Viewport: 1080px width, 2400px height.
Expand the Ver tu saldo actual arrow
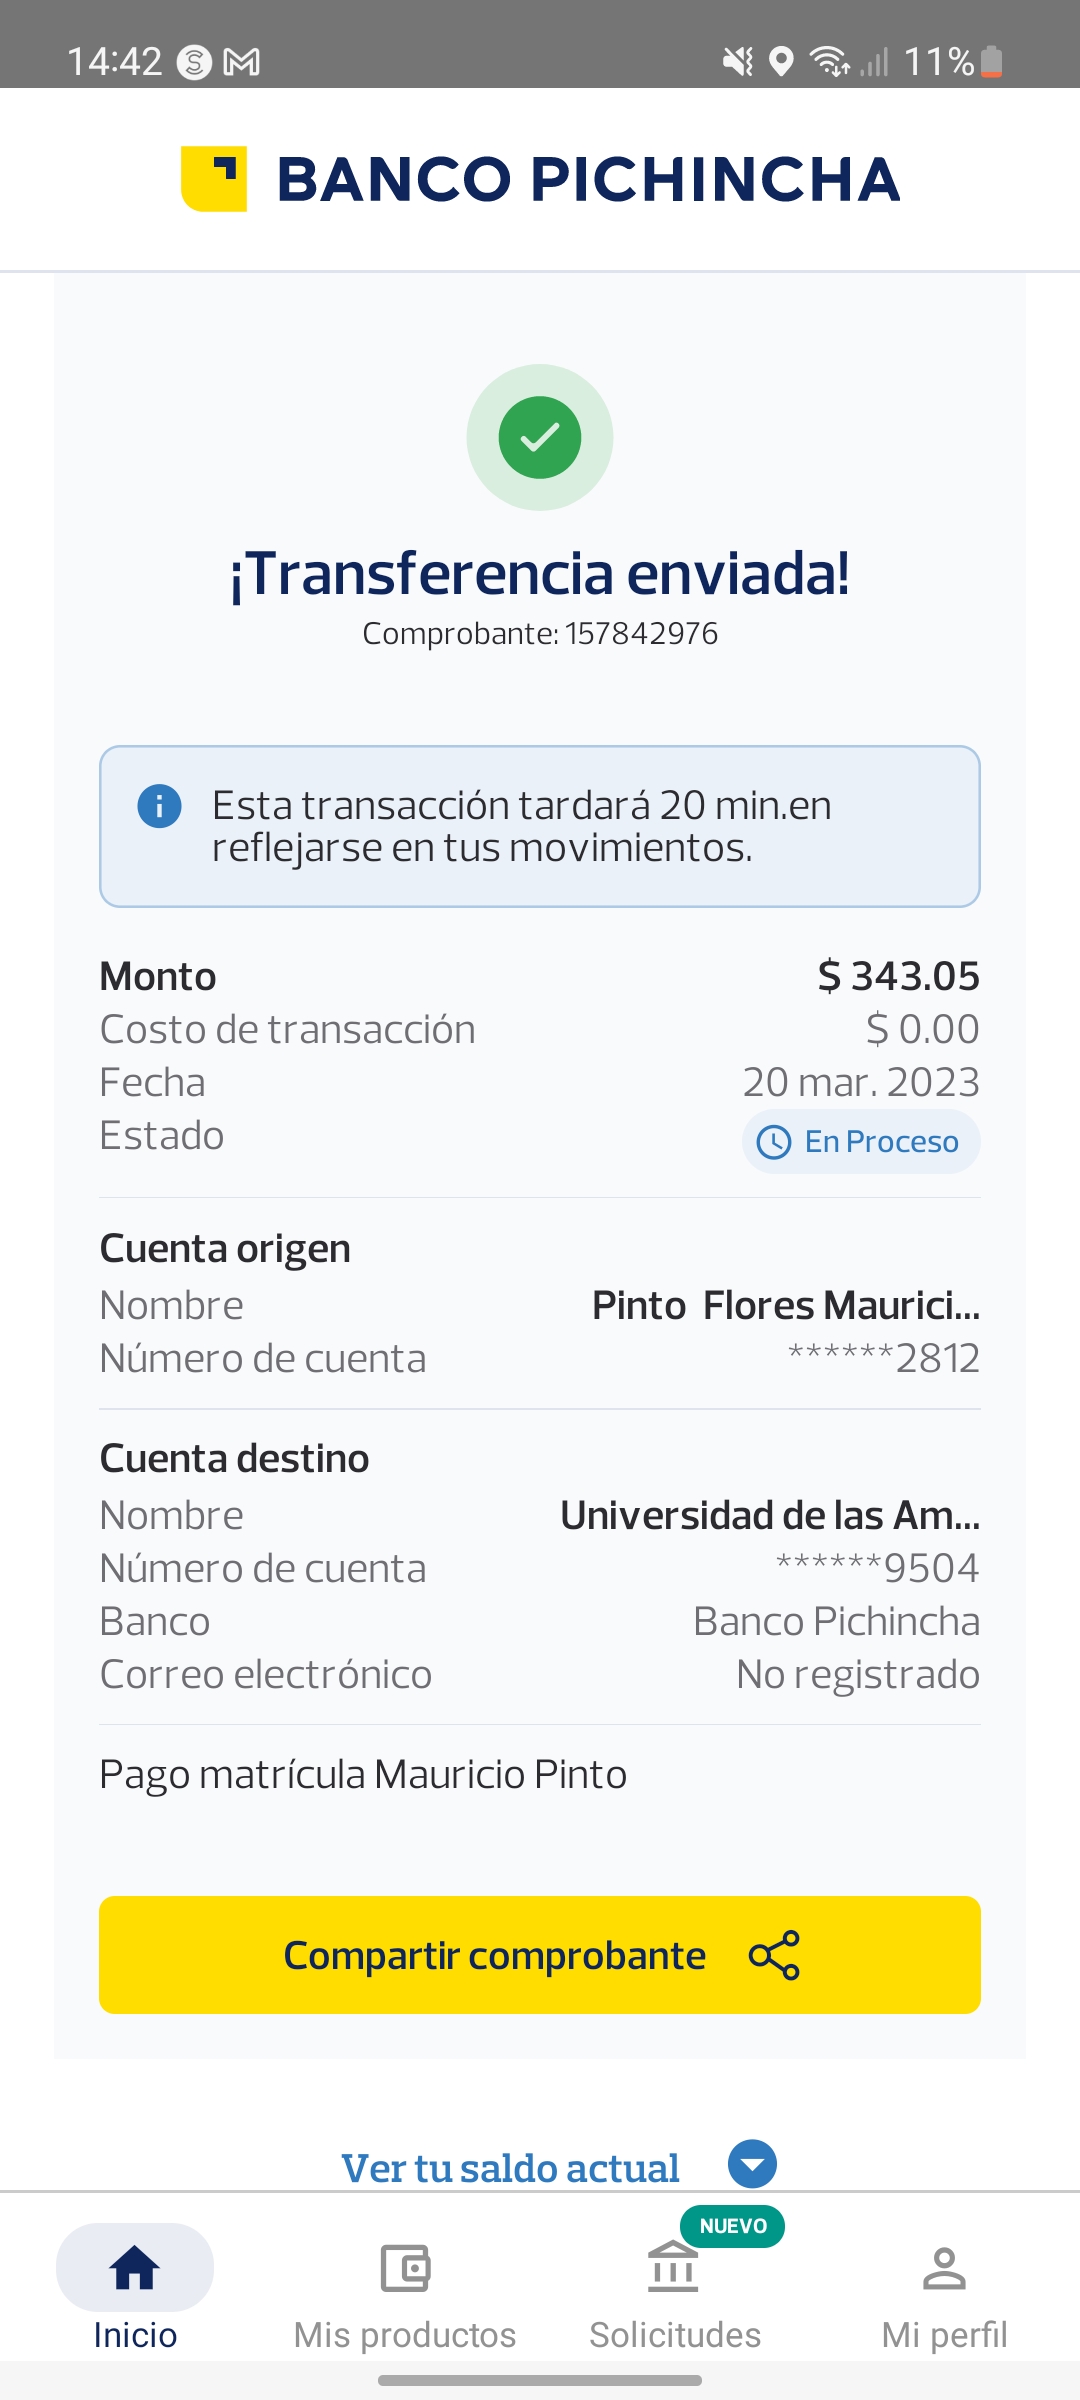pyautogui.click(x=752, y=2165)
